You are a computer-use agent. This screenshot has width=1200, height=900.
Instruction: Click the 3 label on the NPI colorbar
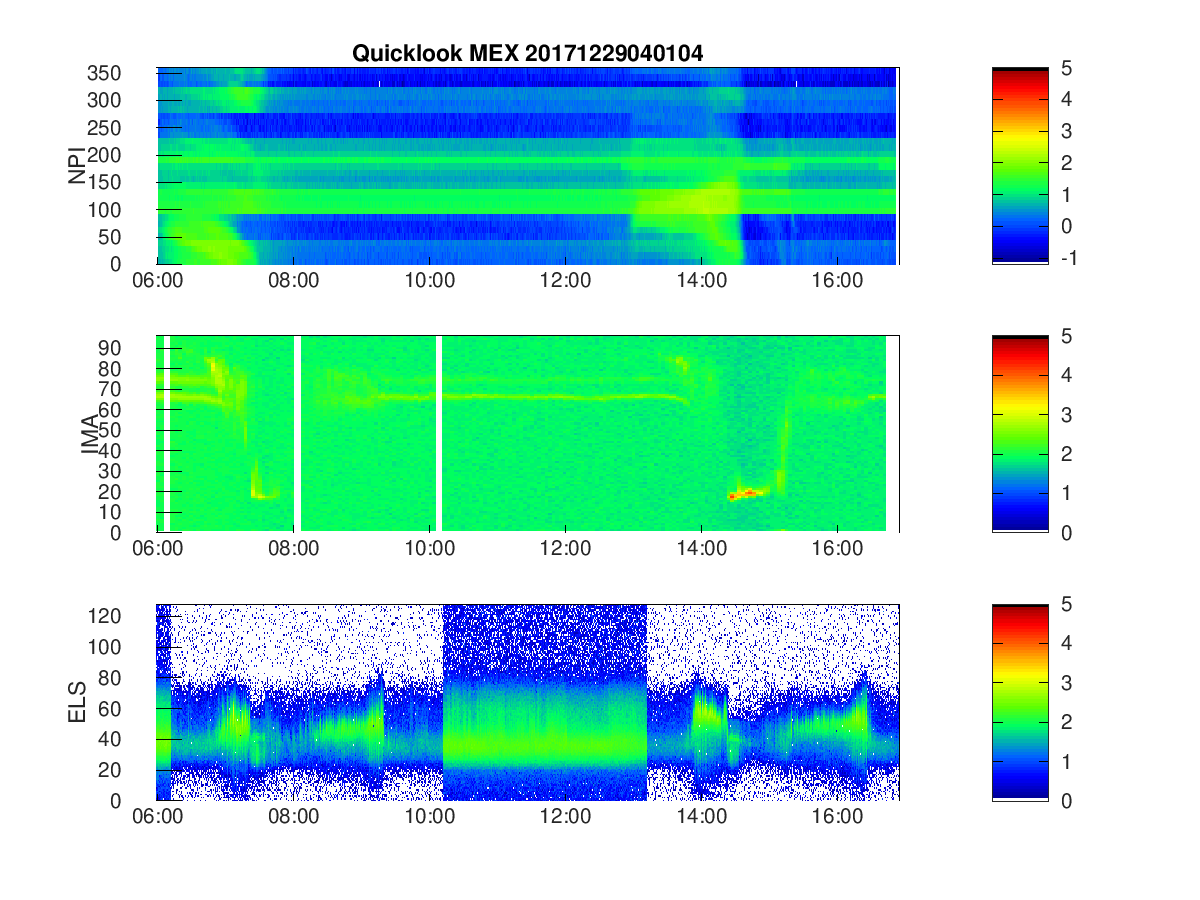point(1067,131)
